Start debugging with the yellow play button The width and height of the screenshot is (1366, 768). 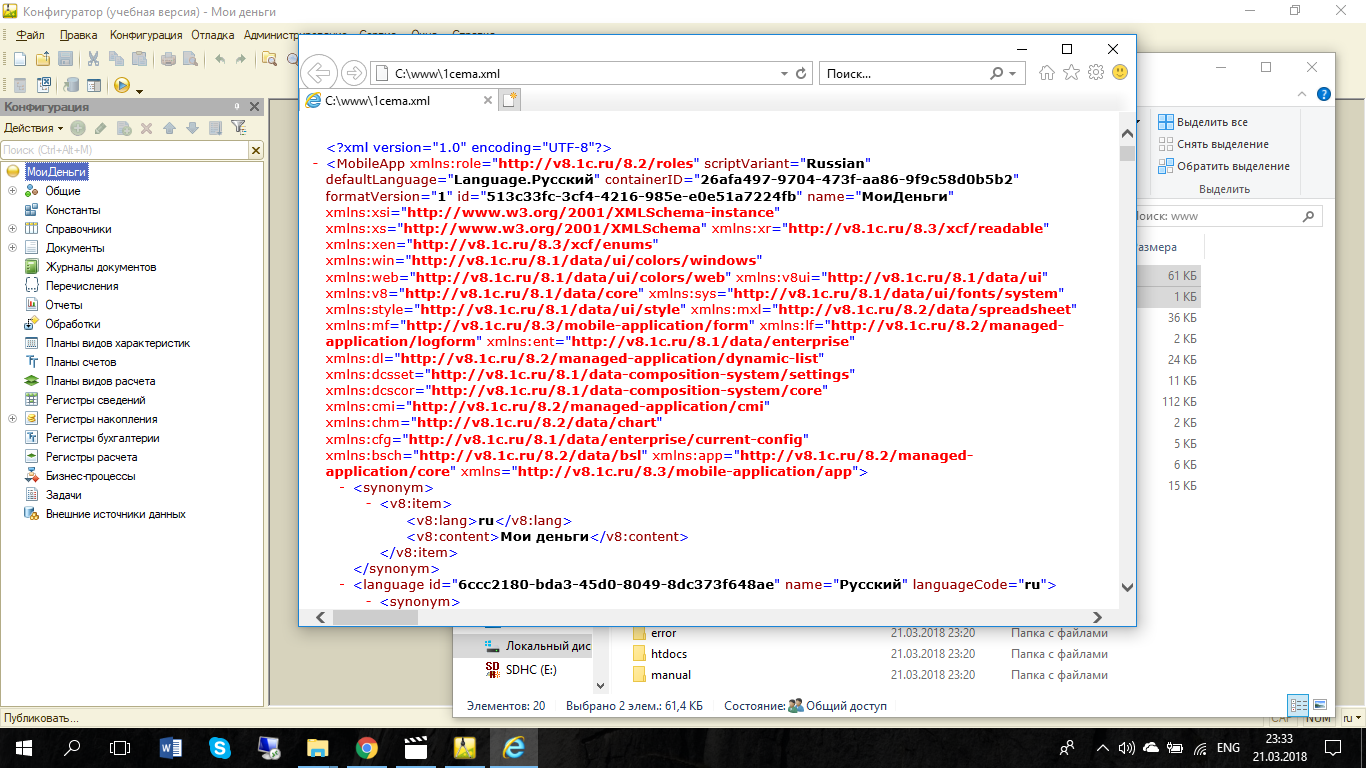tap(121, 86)
